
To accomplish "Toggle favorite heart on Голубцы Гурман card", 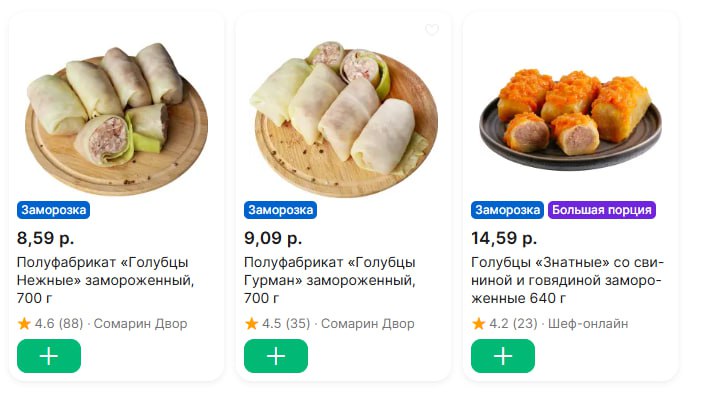I will coord(432,30).
